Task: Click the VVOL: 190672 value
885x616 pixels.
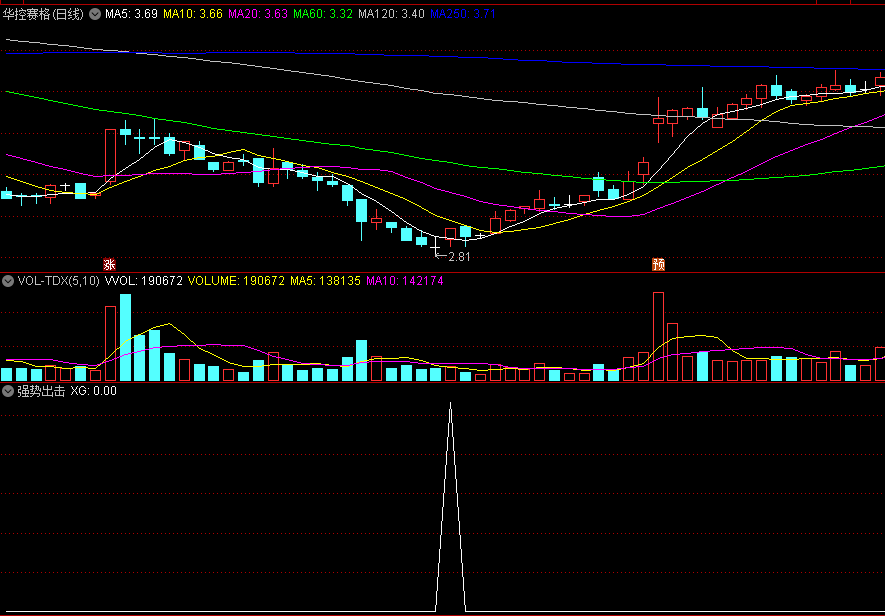Action: (143, 281)
